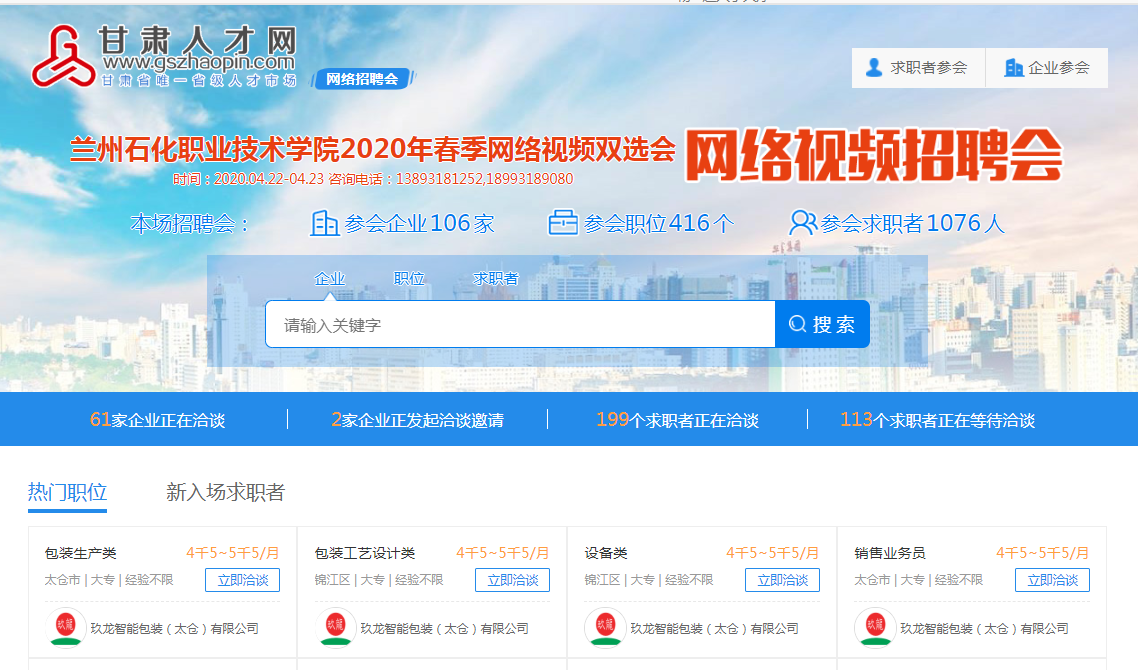1138x670 pixels.
Task: Click the 搜索 search button
Action: coord(822,324)
